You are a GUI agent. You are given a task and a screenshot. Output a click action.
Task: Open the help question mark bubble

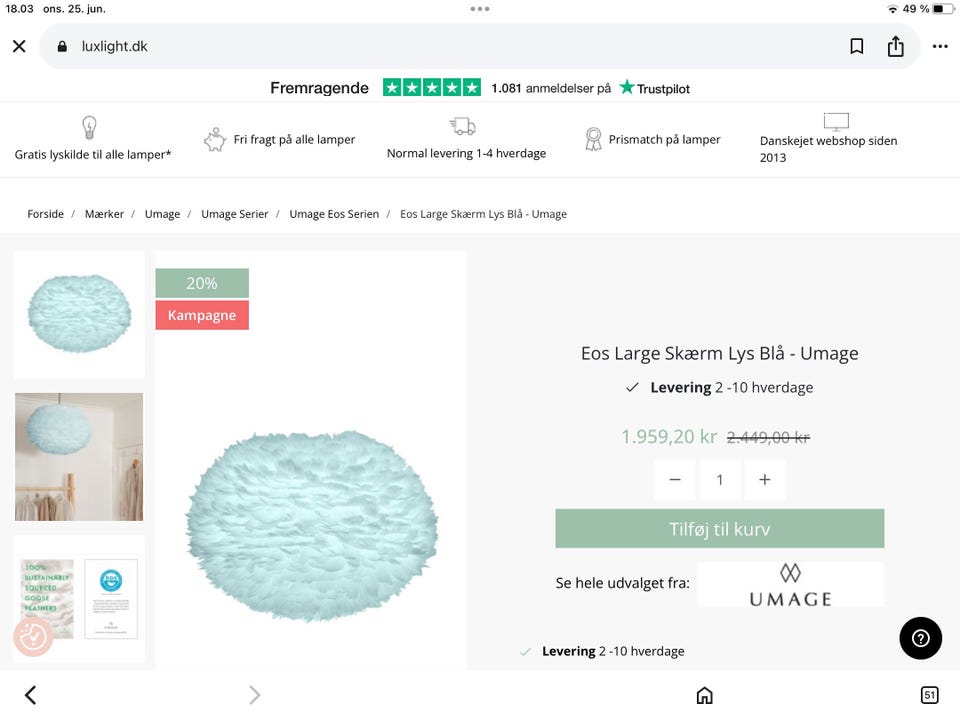[x=920, y=638]
